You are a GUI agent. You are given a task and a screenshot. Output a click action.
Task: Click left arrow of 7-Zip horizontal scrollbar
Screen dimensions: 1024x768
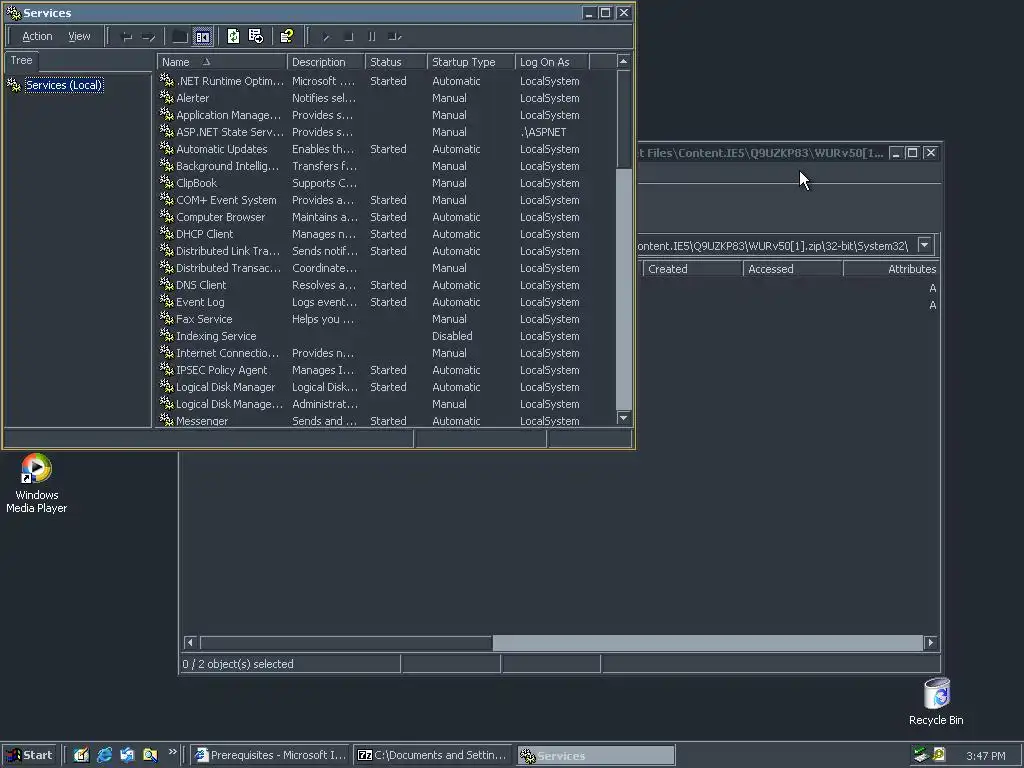tap(190, 643)
